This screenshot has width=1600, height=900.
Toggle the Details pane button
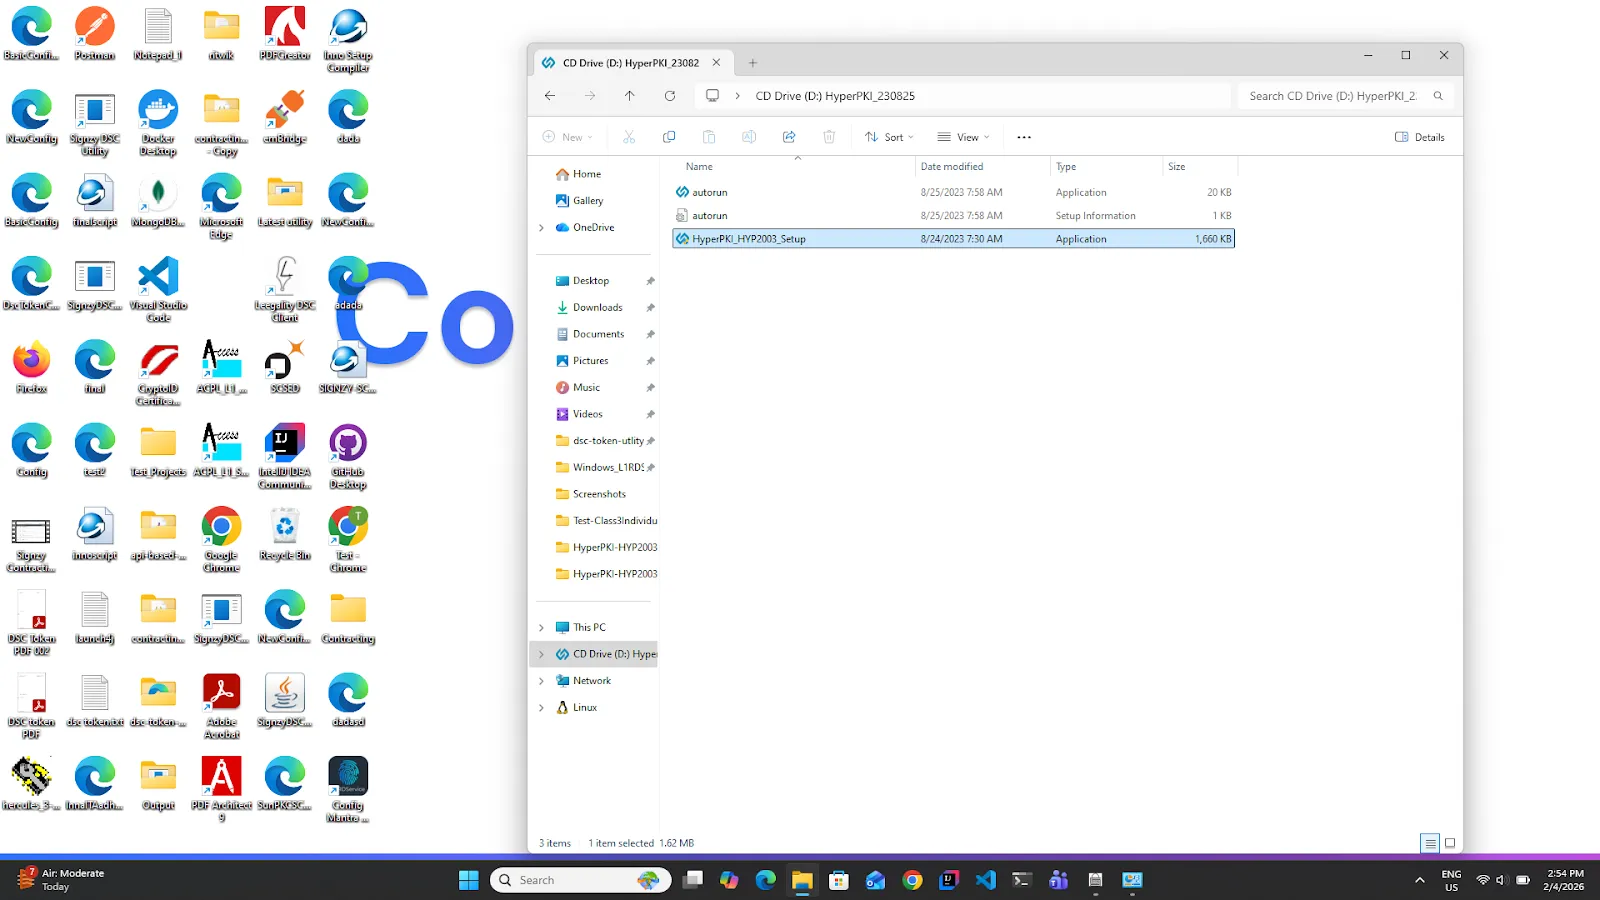point(1420,137)
